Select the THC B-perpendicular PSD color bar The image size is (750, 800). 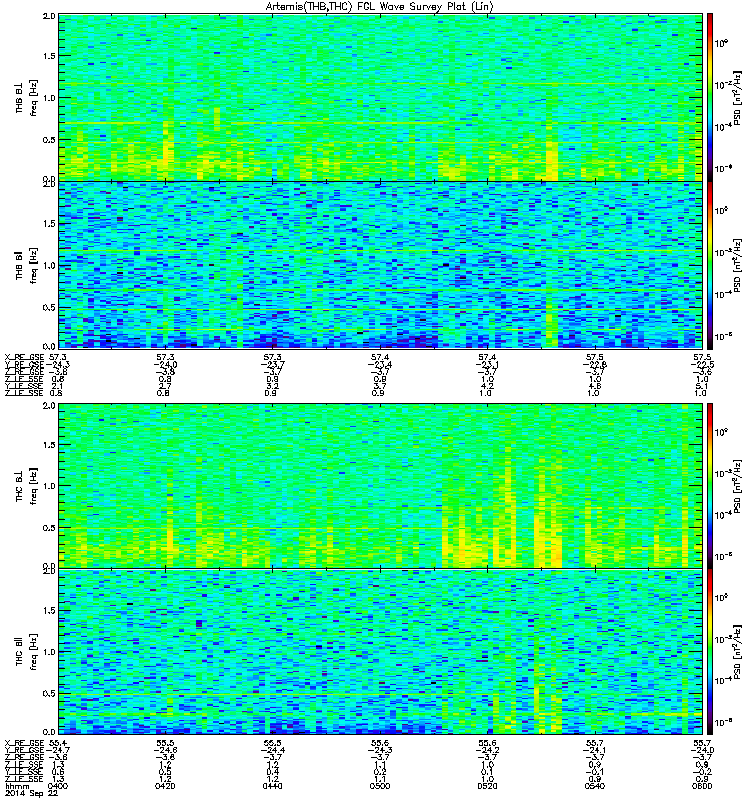[709, 486]
